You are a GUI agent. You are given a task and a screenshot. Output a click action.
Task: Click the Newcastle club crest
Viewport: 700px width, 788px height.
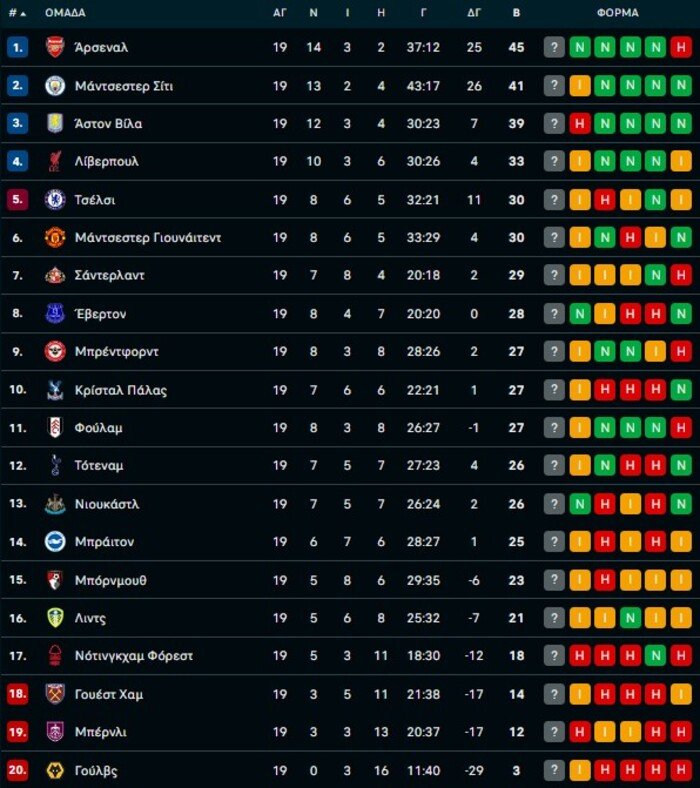[x=55, y=504]
